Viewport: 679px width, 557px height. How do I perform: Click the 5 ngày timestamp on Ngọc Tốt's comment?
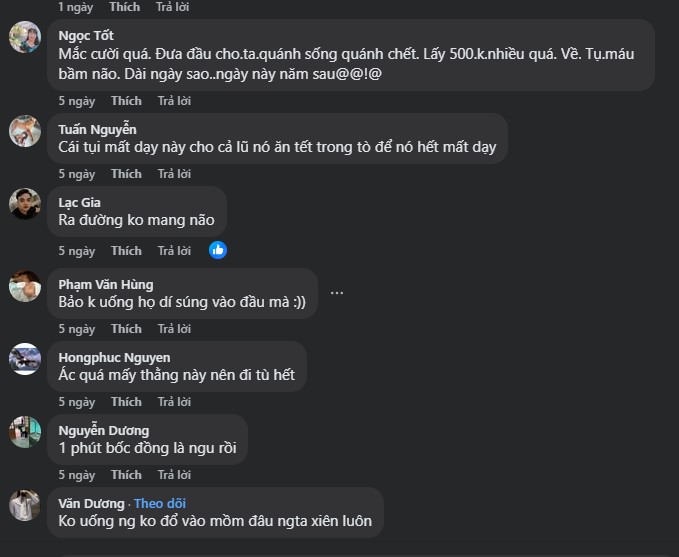(x=76, y=101)
